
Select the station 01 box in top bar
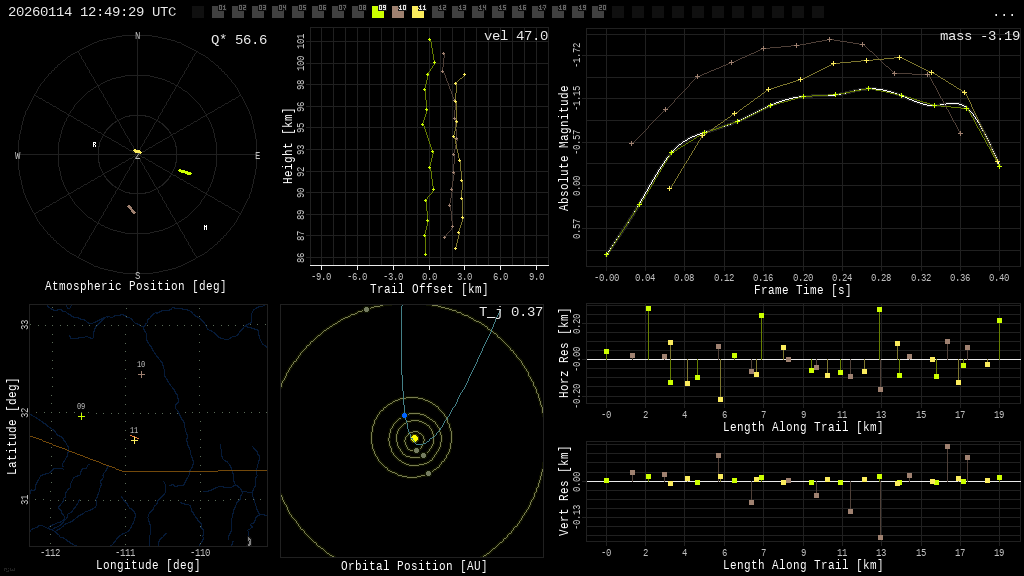click(218, 12)
